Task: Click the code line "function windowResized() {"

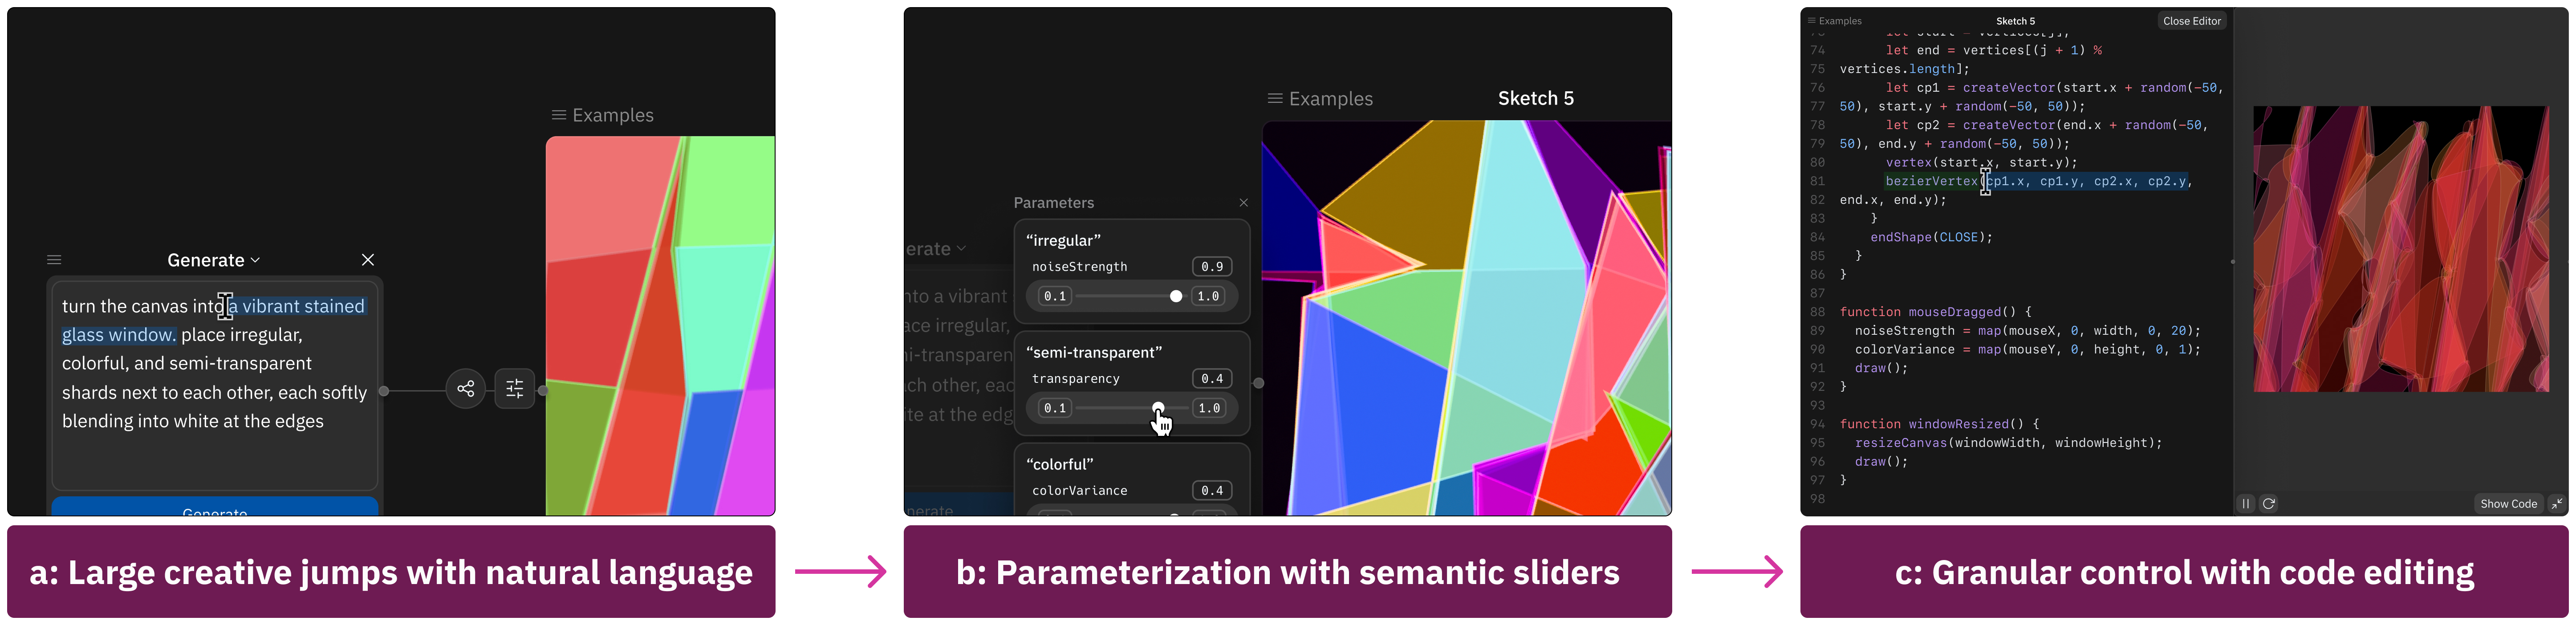Action: tap(1939, 424)
